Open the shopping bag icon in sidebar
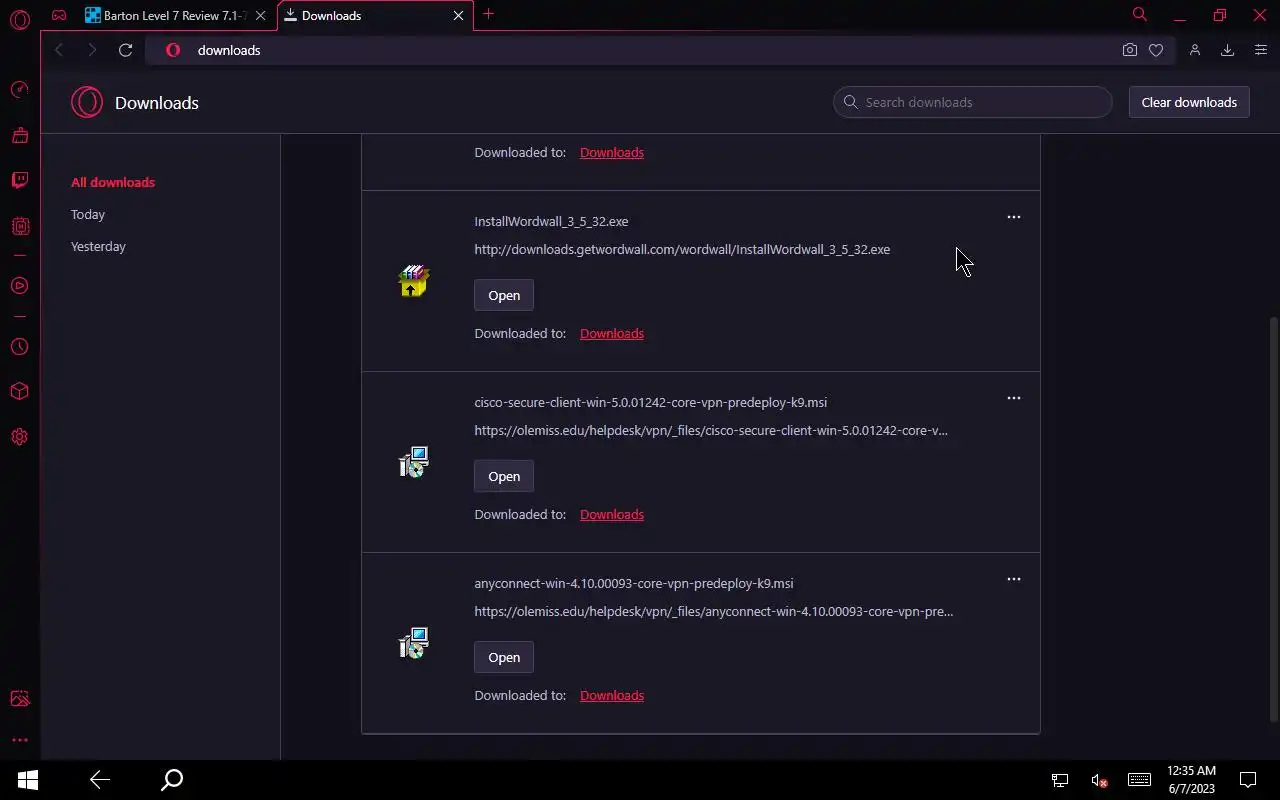 point(19,135)
